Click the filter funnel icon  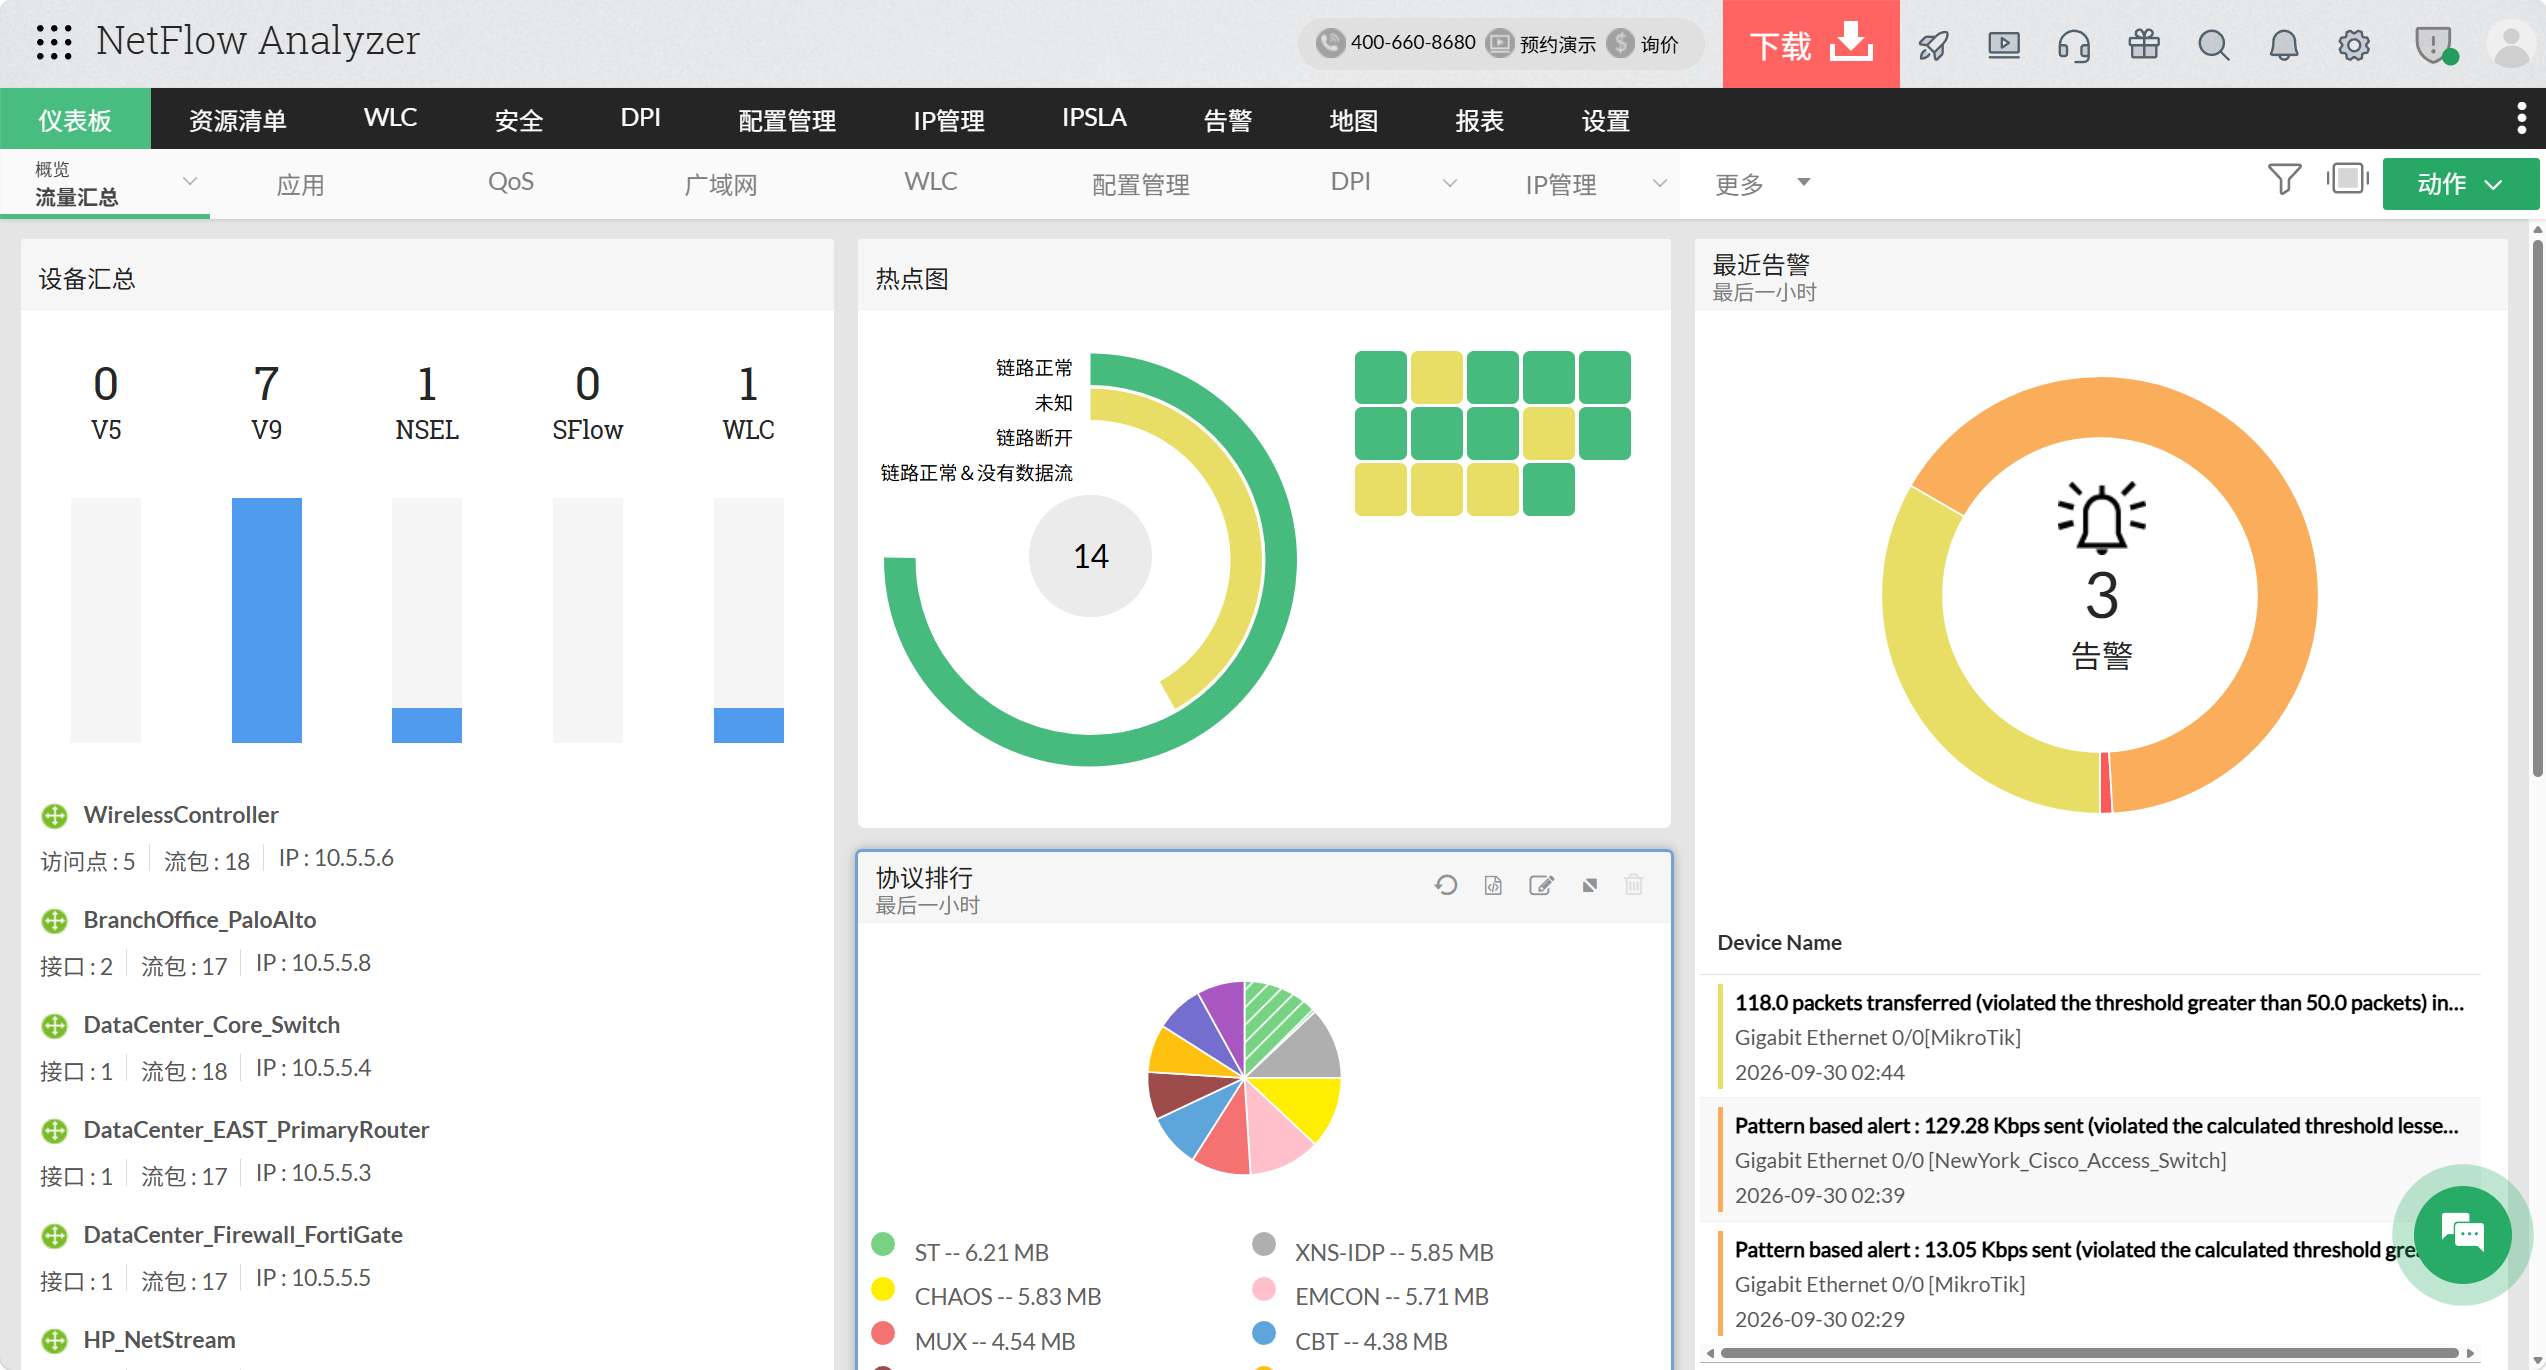tap(2284, 180)
